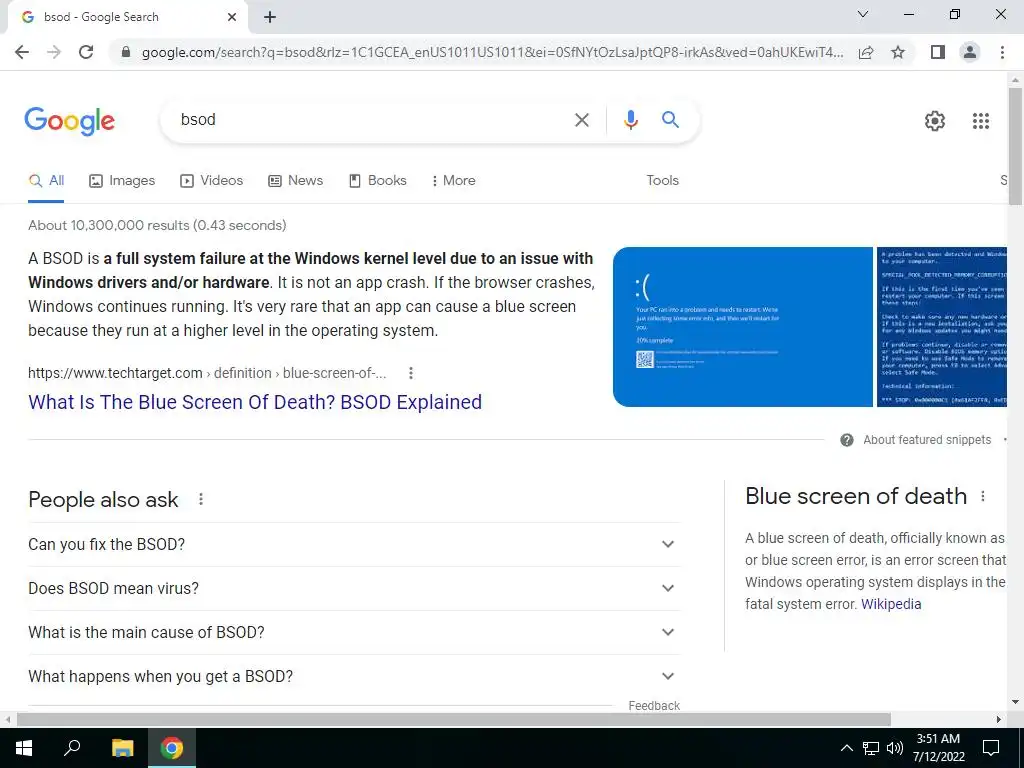The image size is (1024, 768).
Task: Open Windows taskbar search
Action: click(72, 748)
